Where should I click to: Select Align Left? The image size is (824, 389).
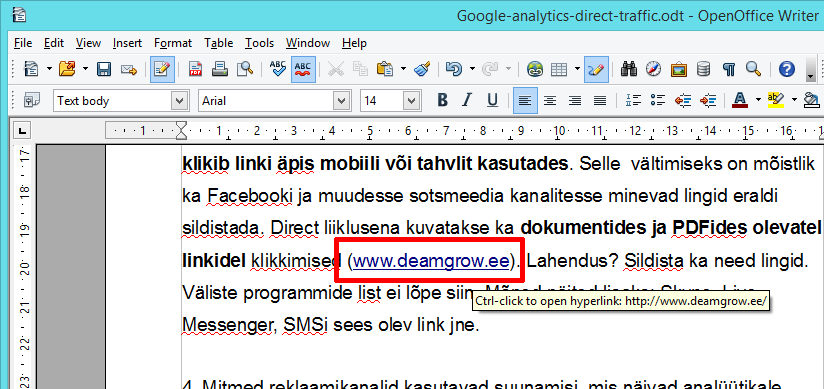(x=526, y=100)
